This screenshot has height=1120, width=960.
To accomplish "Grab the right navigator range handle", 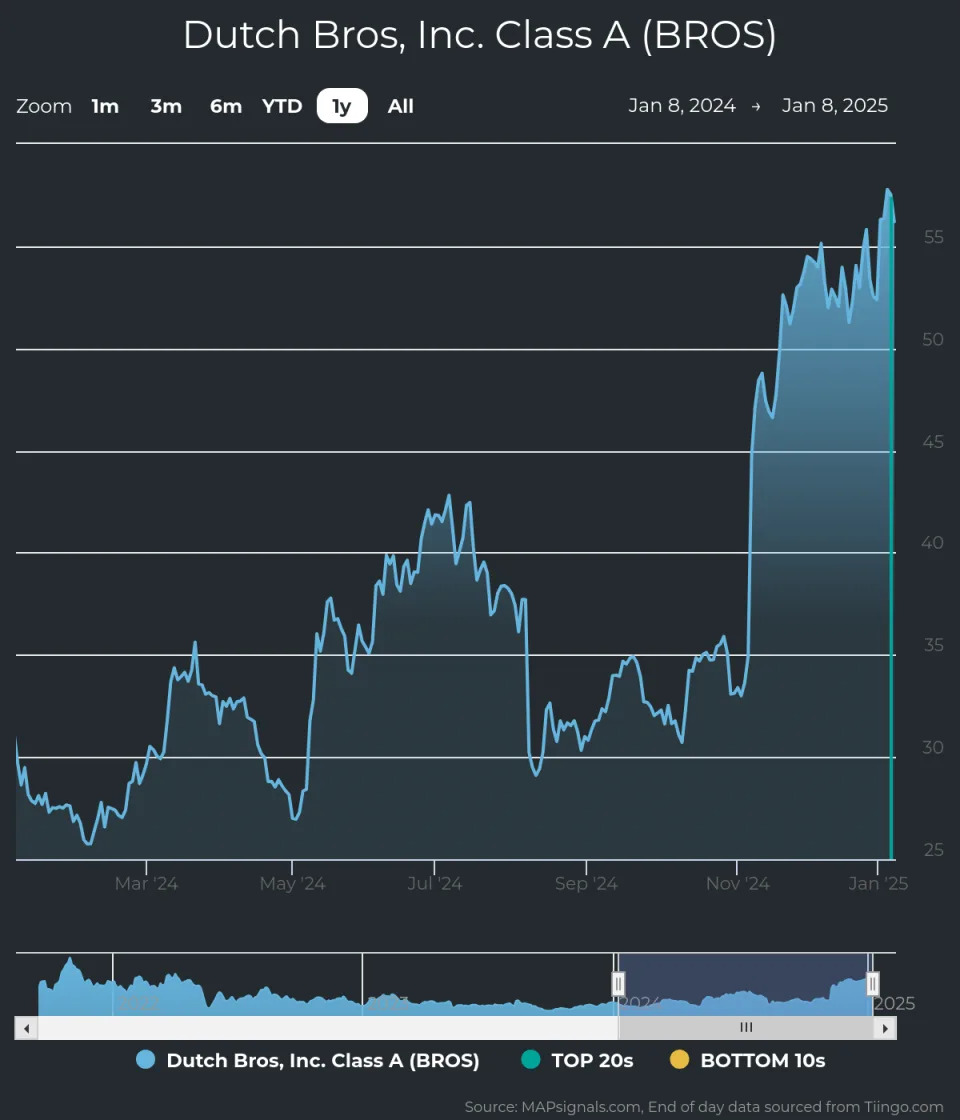I will point(872,984).
